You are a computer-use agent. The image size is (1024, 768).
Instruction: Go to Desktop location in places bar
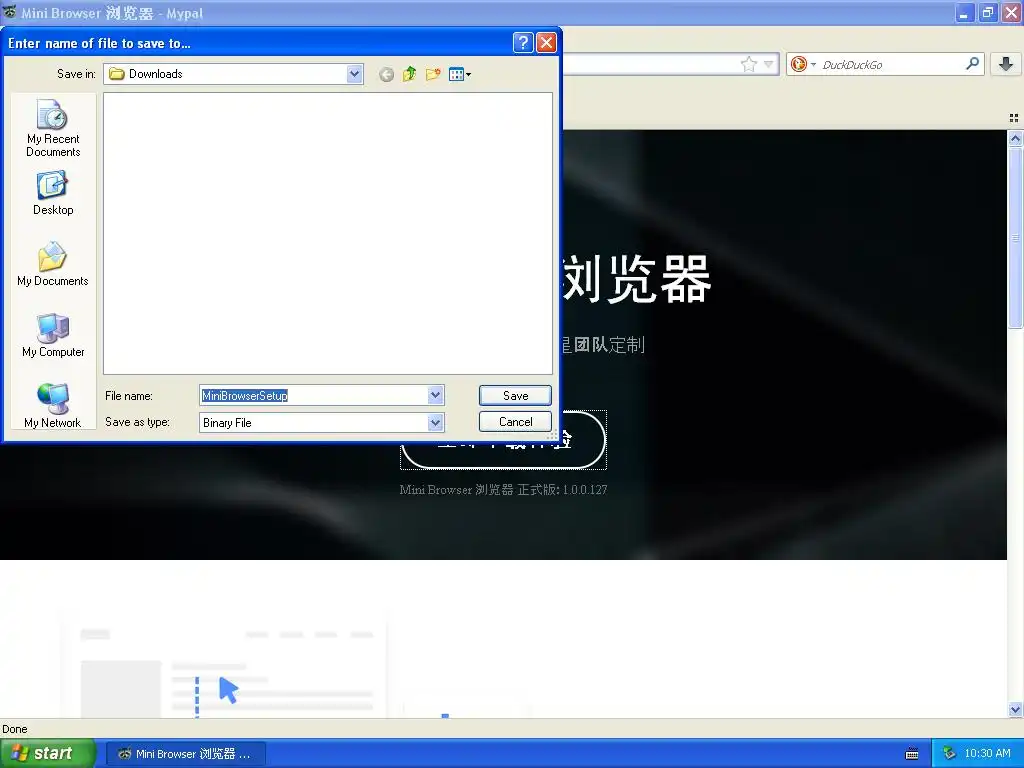[53, 193]
